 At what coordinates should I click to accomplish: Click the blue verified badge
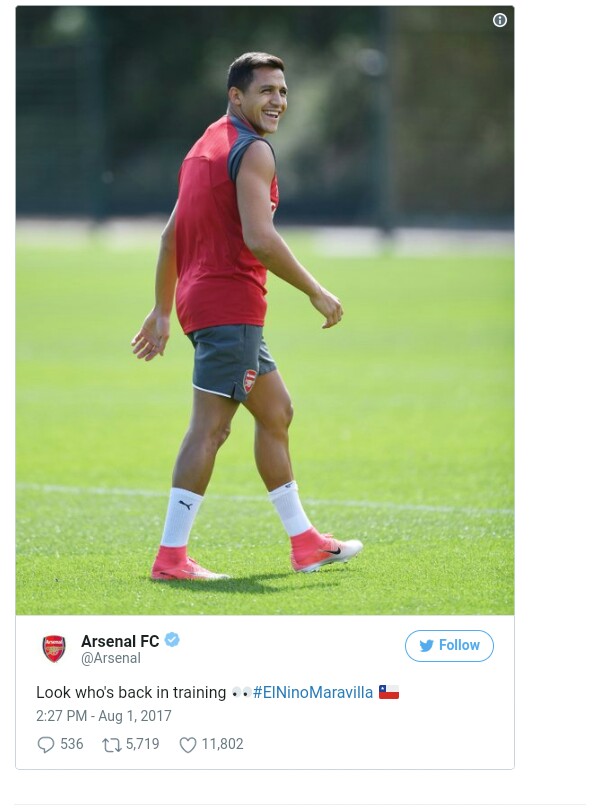172,640
